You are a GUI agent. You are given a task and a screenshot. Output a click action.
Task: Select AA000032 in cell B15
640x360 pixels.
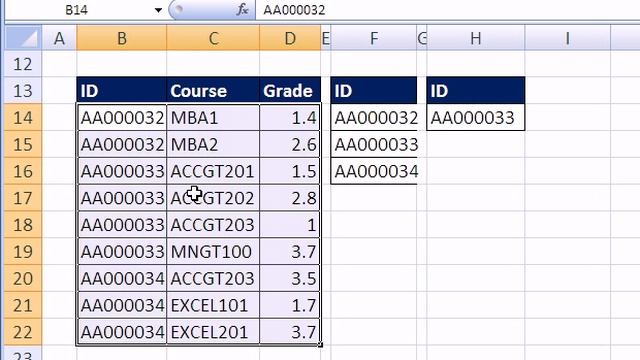click(122, 144)
